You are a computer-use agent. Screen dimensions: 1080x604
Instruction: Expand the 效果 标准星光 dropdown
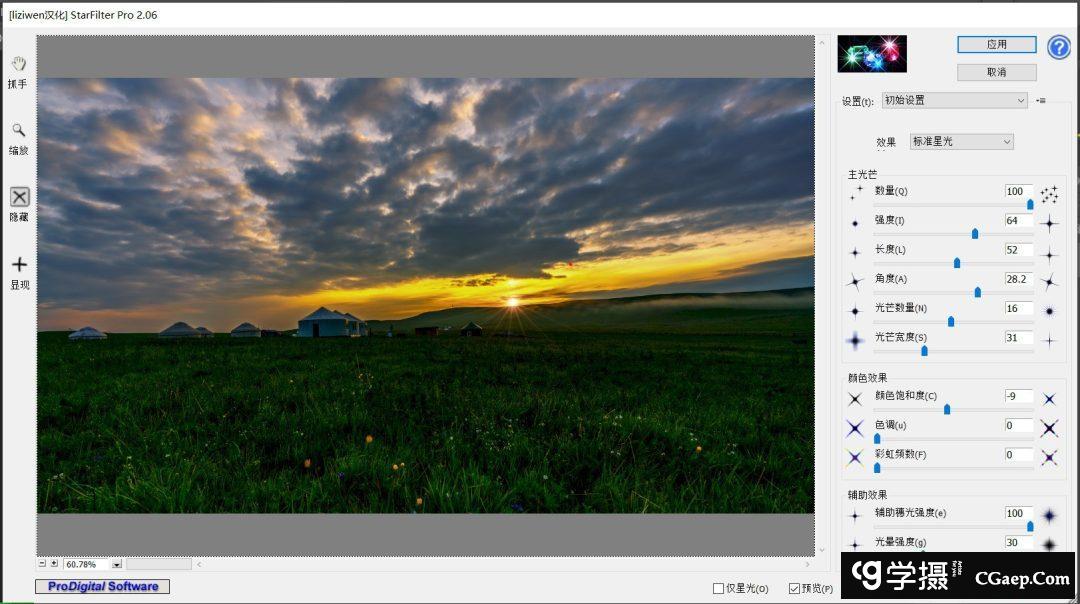pos(961,142)
